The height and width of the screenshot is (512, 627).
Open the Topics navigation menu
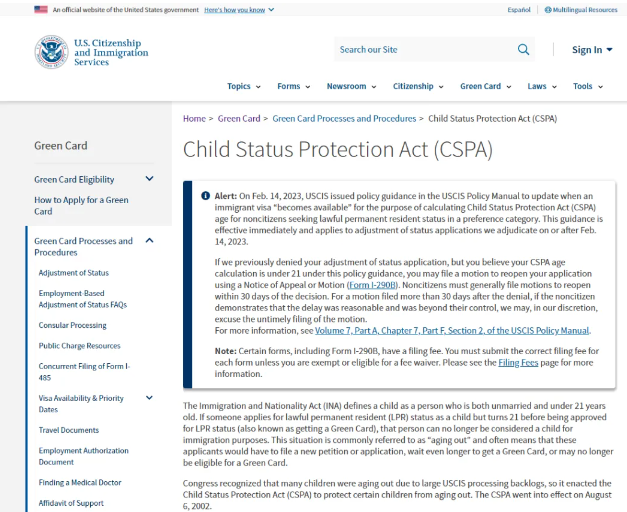(243, 86)
